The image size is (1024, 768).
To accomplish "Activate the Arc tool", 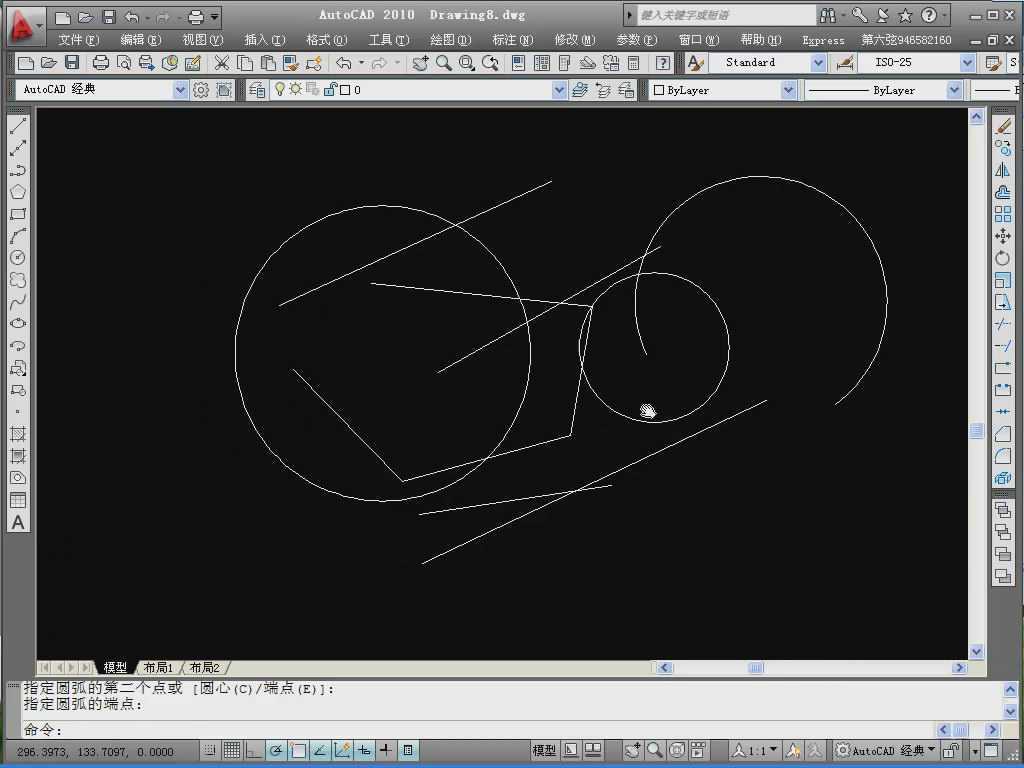I will tap(18, 236).
